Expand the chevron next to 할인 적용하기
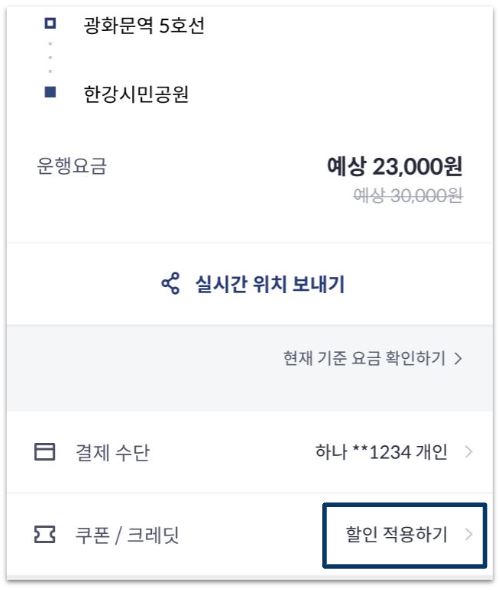The image size is (501, 590). coord(469,534)
